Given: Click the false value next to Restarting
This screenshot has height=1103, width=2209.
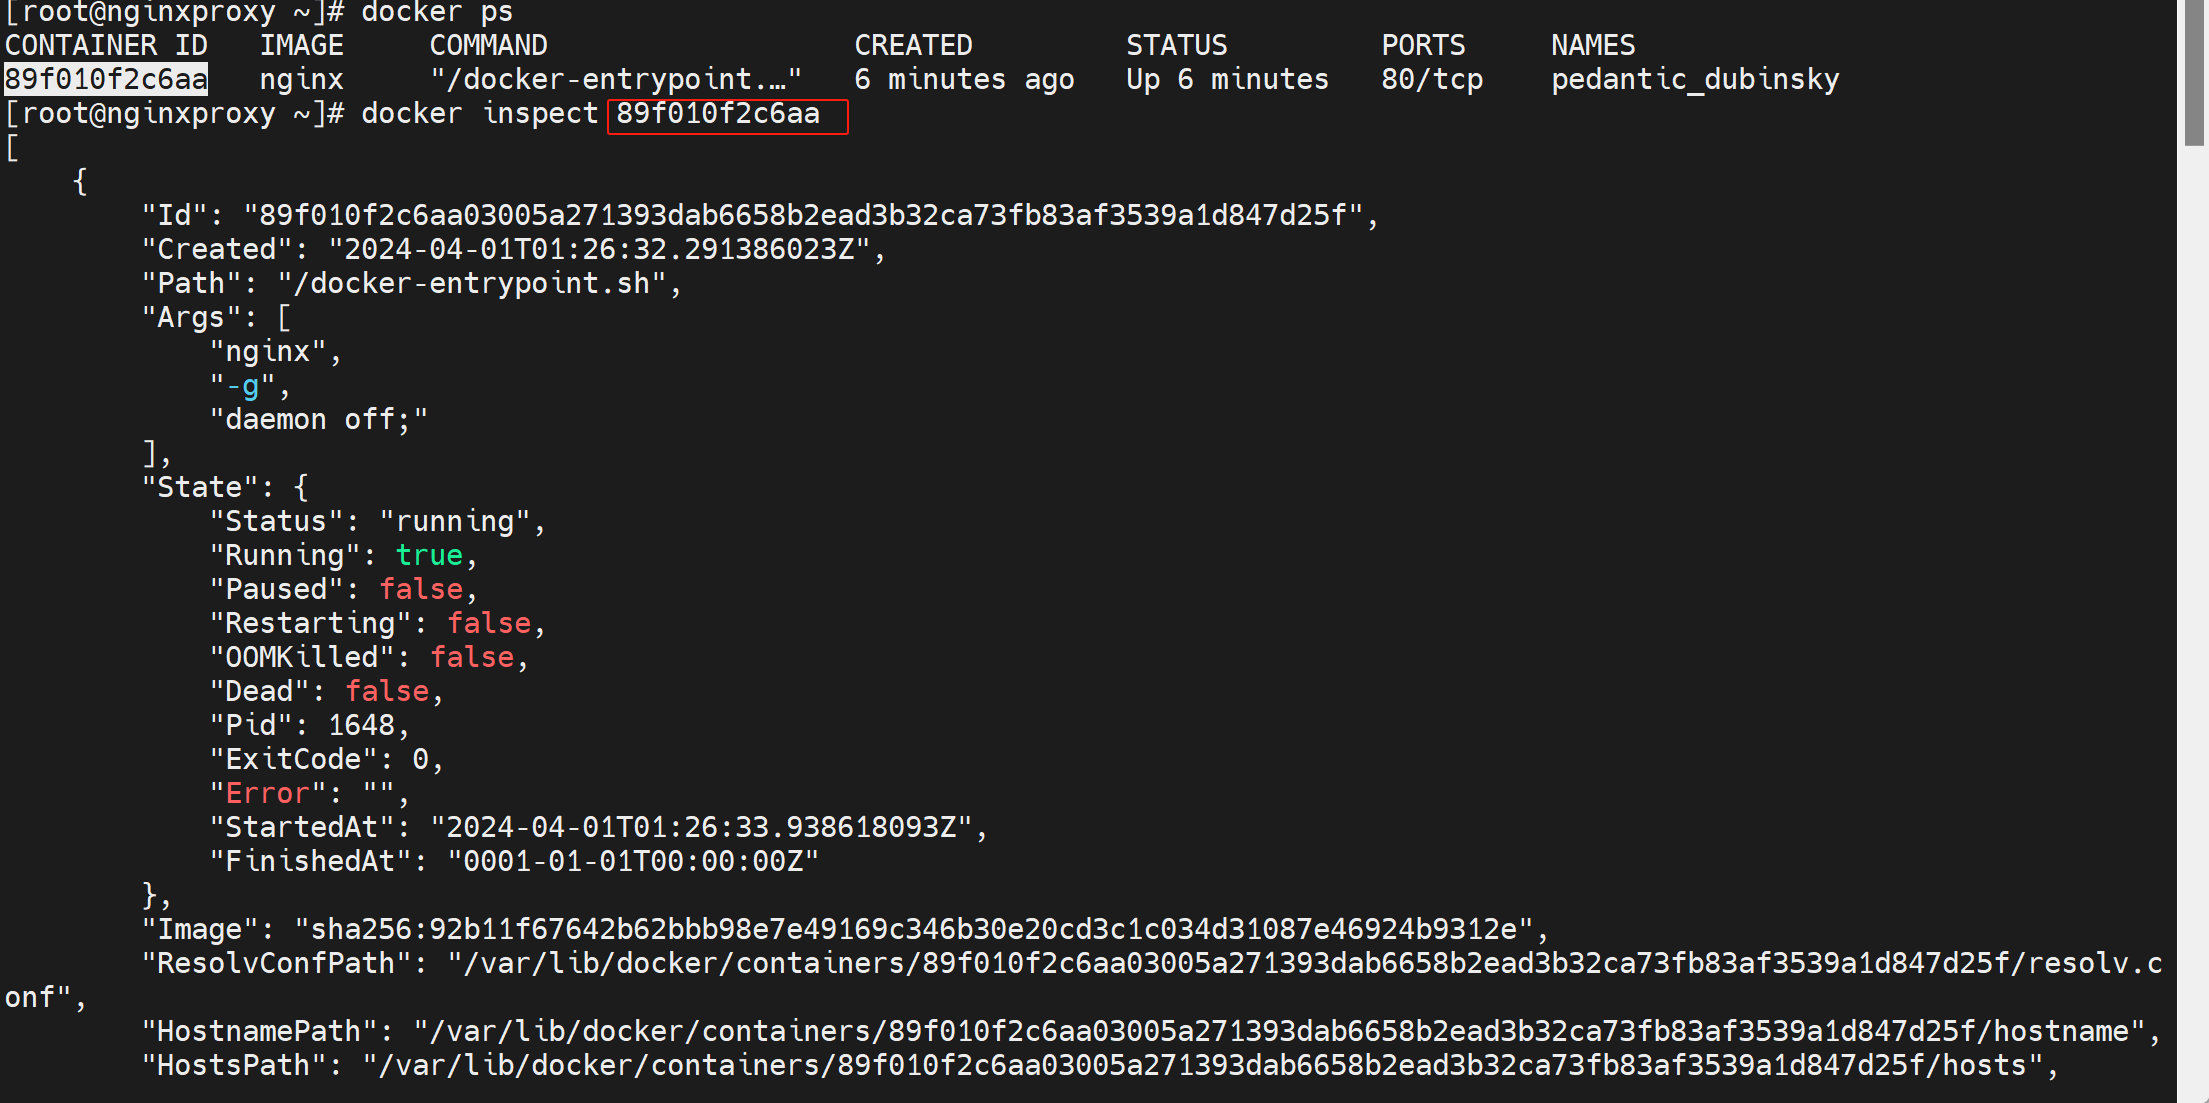Looking at the screenshot, I should [x=489, y=623].
